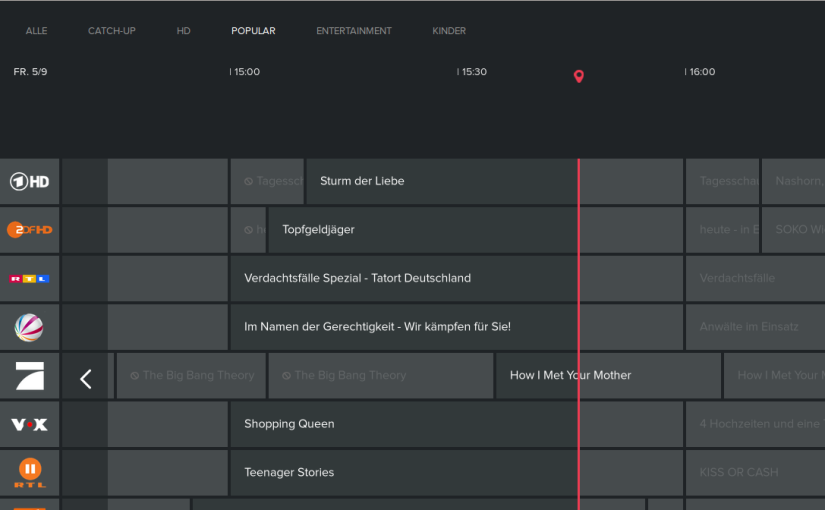Click blocked icon on first Big Bang Theory

coord(135,376)
